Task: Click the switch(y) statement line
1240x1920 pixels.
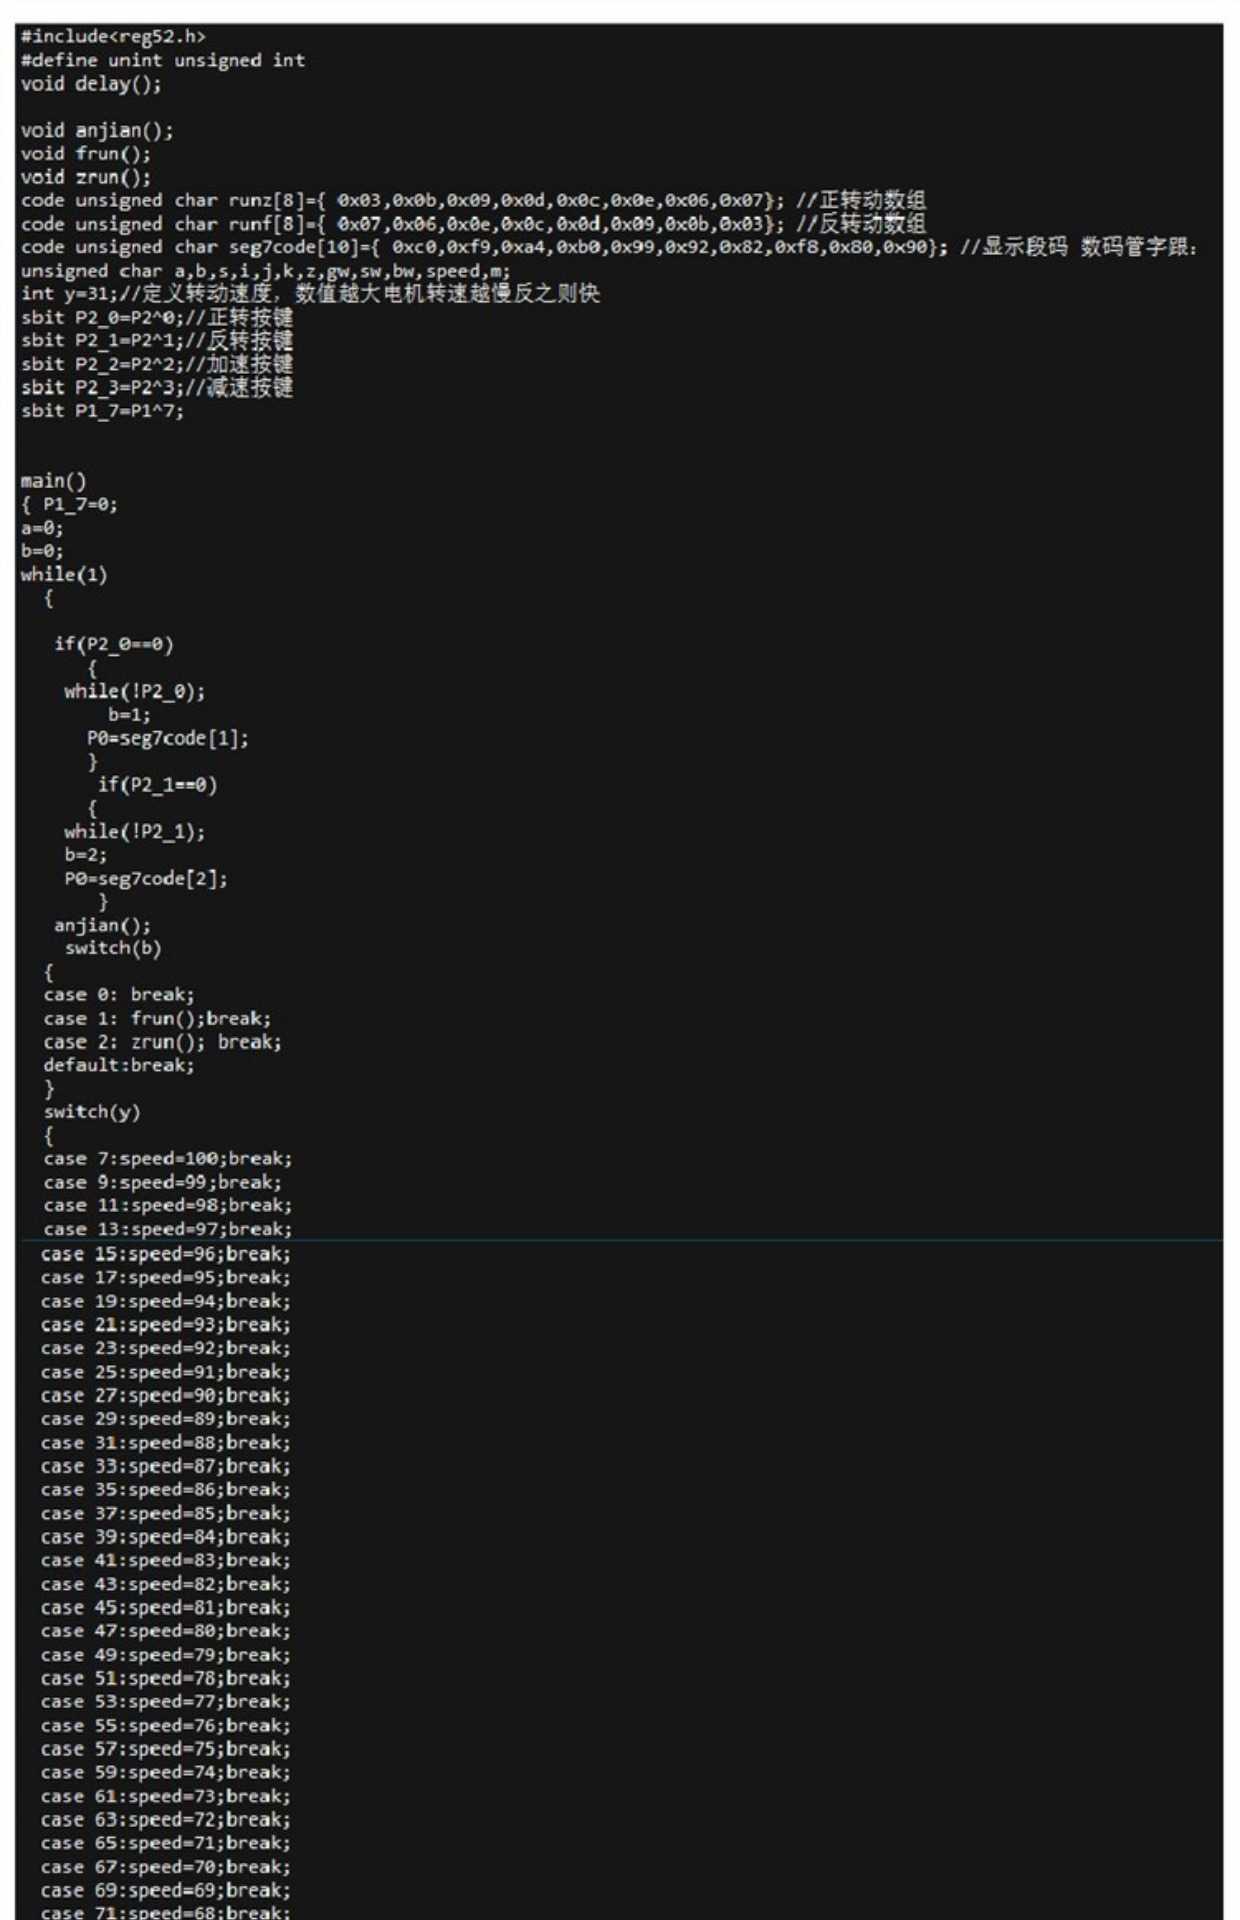Action: click(92, 1112)
